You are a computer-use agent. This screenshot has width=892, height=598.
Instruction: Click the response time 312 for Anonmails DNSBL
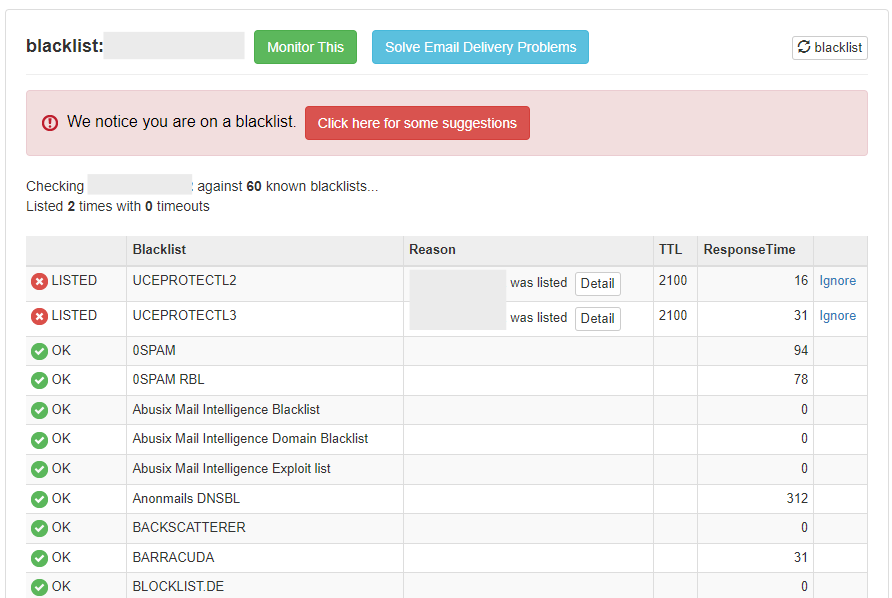[x=797, y=498]
